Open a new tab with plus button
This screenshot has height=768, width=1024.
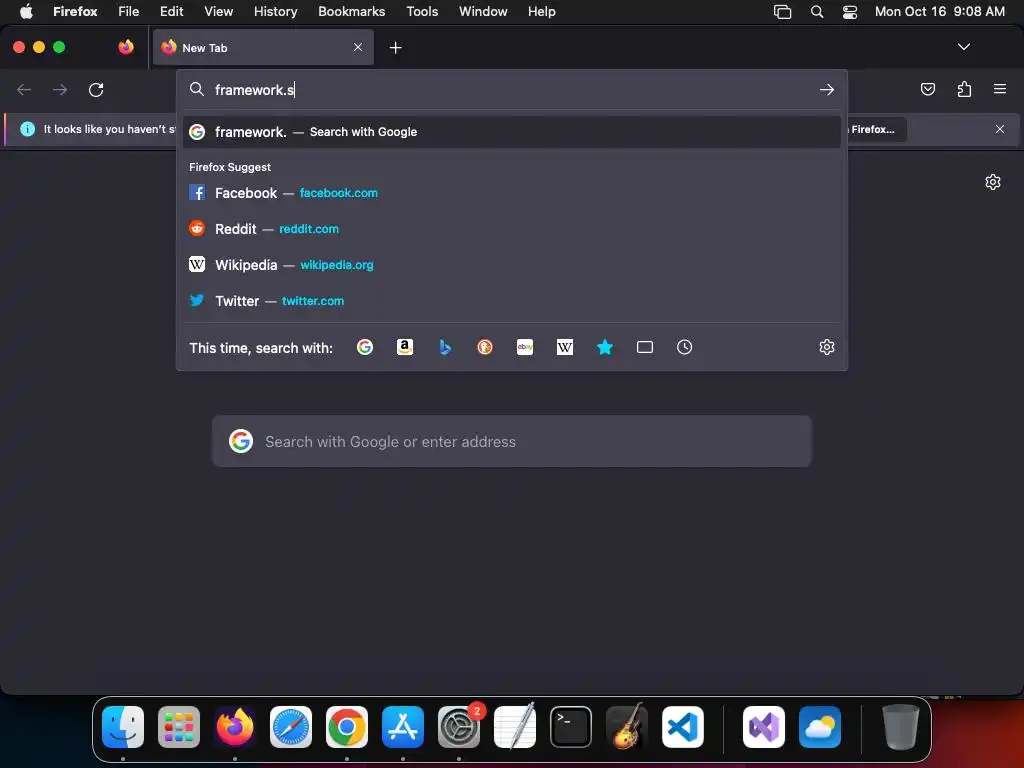pyautogui.click(x=395, y=48)
